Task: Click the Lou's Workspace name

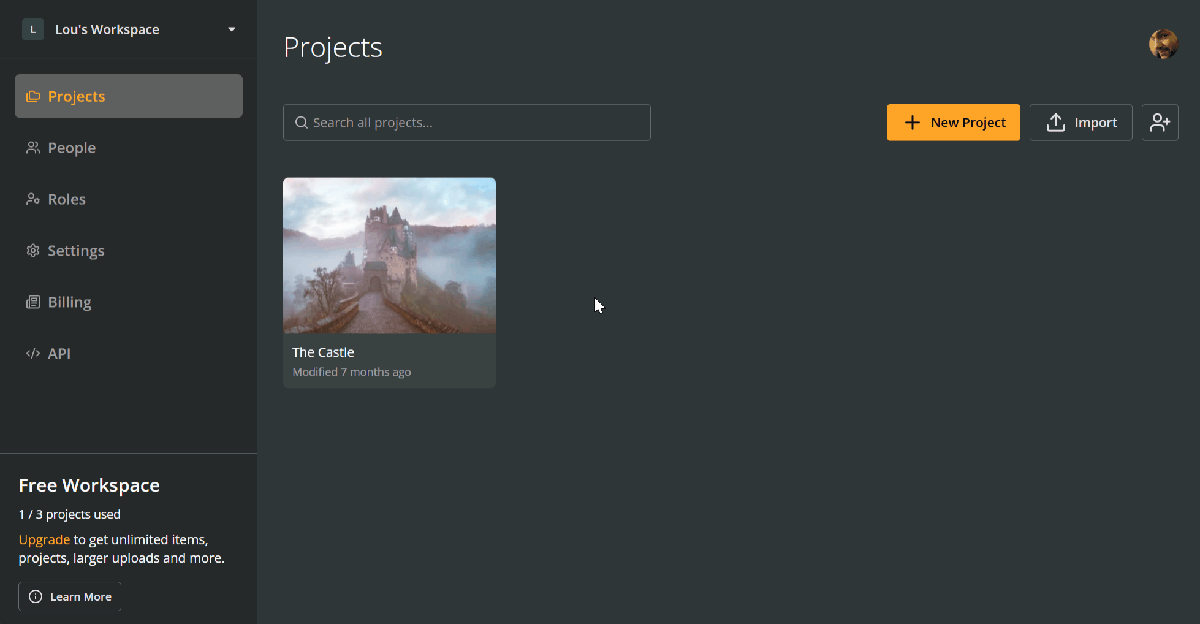Action: 107,30
